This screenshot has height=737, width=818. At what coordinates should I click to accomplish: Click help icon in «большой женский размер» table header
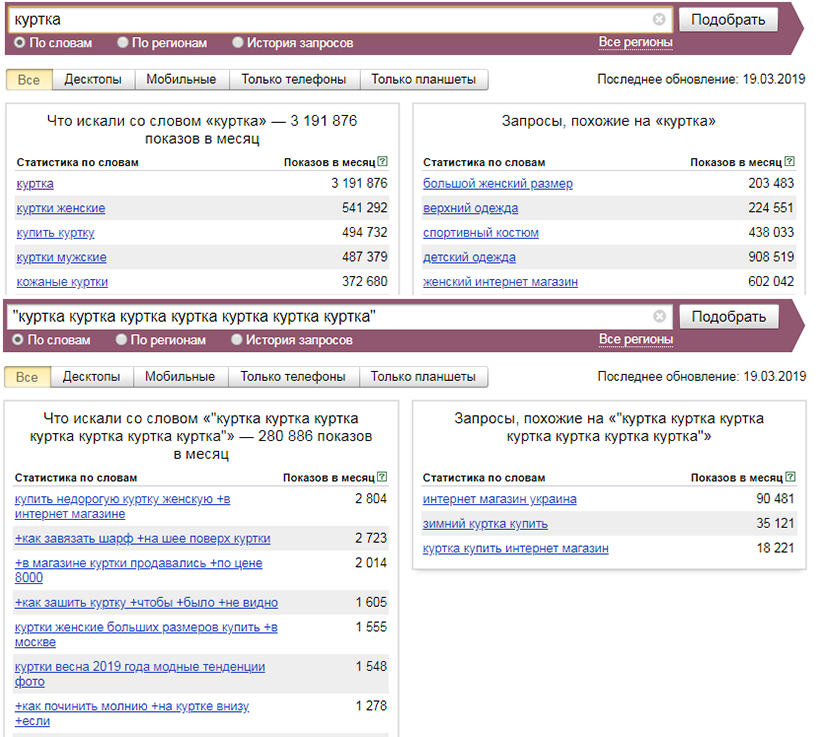pos(789,162)
